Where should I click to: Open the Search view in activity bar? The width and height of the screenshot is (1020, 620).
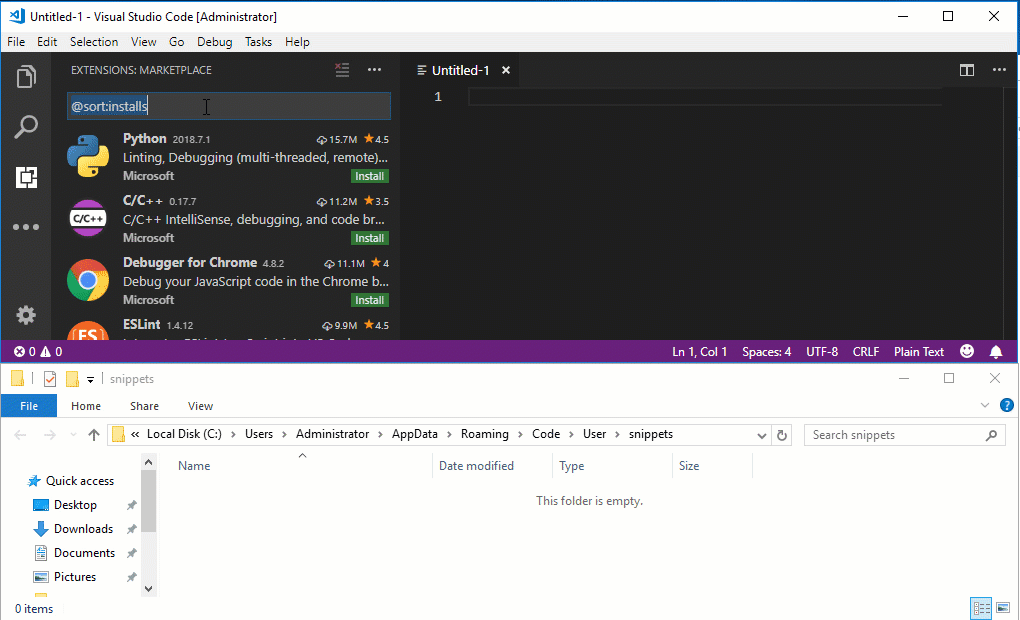(x=26, y=127)
